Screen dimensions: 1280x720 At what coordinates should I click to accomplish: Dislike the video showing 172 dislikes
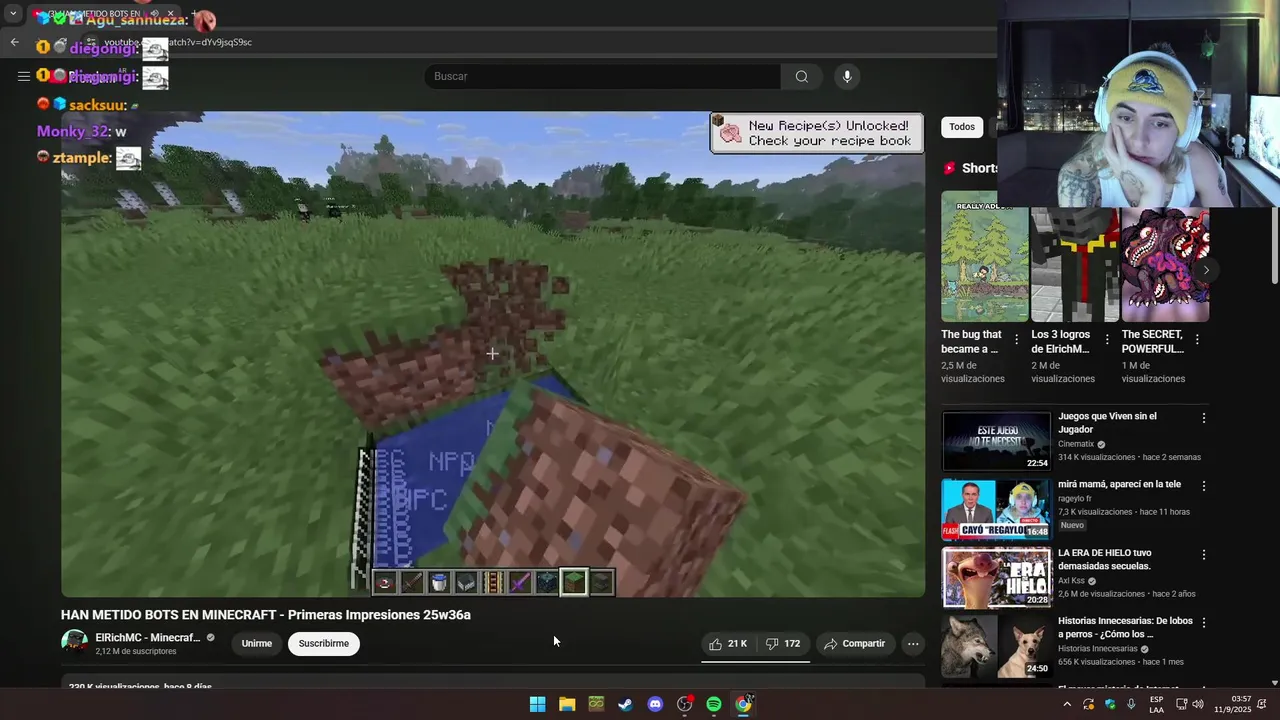pos(783,644)
